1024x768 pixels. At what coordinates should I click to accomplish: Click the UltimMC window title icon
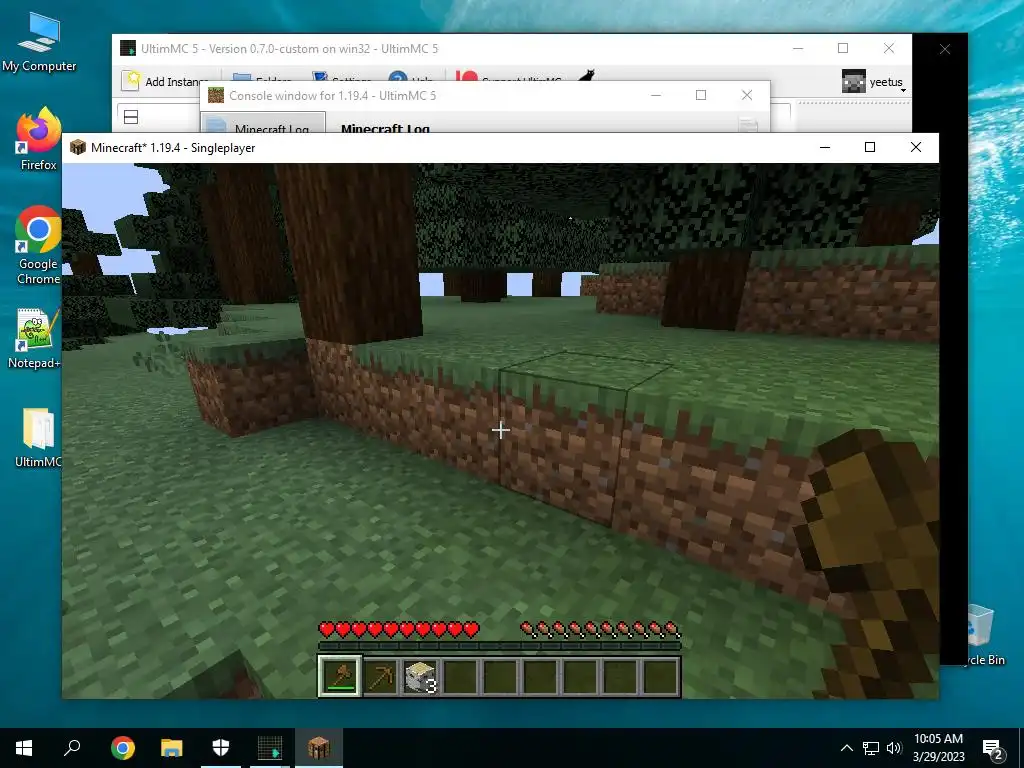tap(128, 48)
